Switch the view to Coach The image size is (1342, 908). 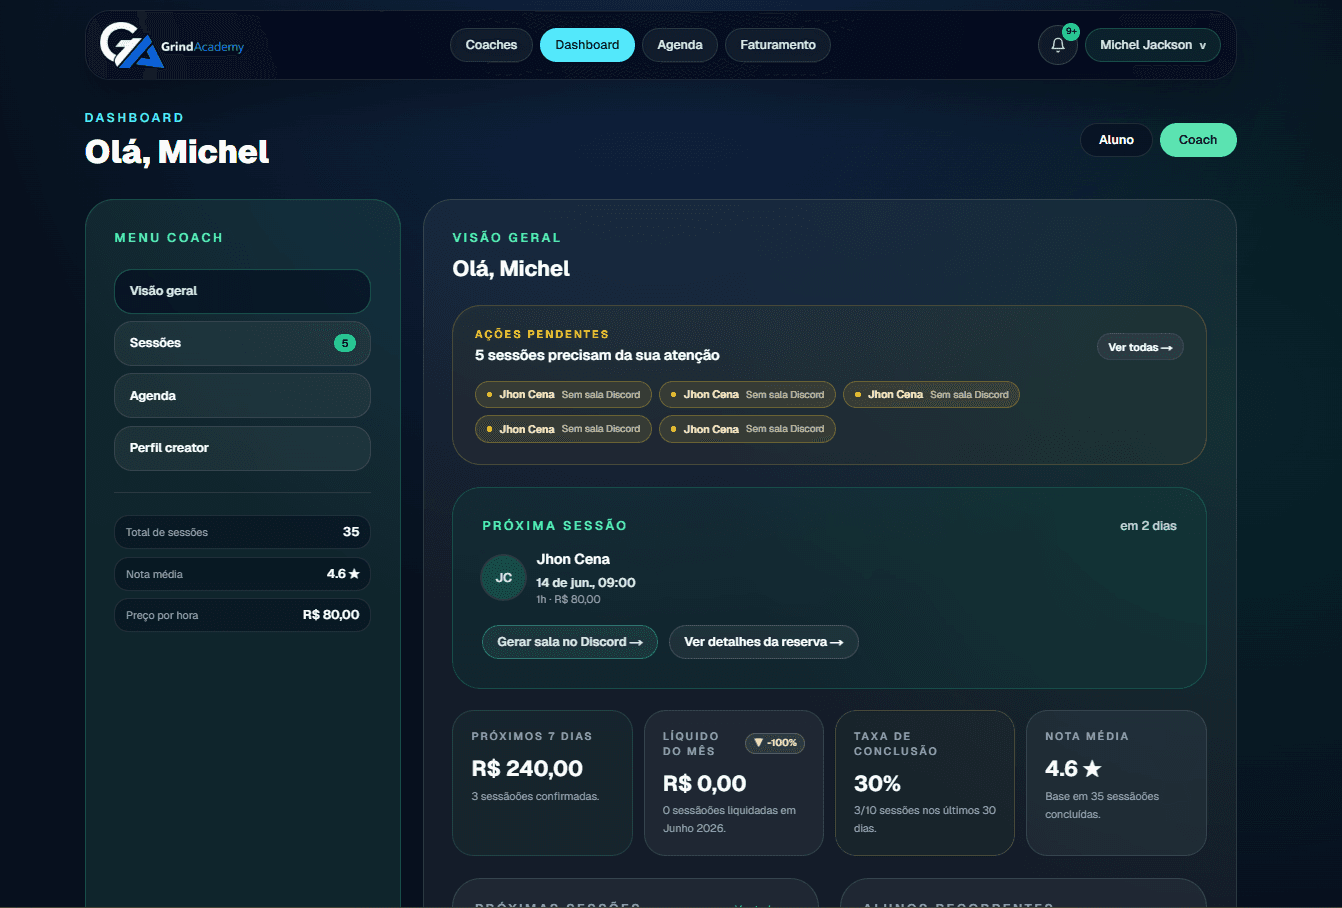pyautogui.click(x=1198, y=140)
